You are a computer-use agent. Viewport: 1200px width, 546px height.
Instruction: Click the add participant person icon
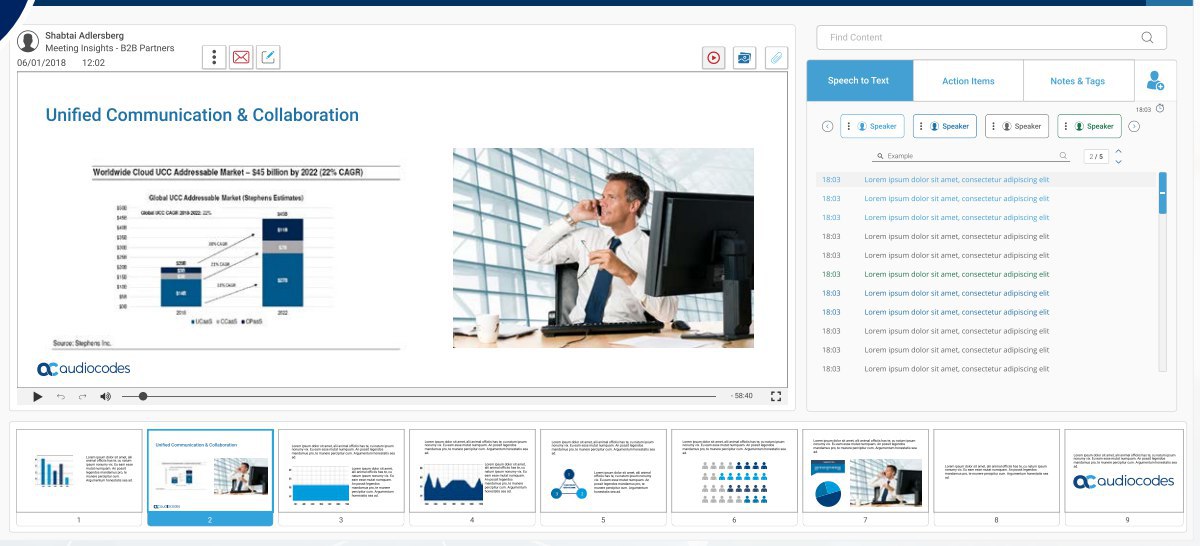pyautogui.click(x=1156, y=81)
